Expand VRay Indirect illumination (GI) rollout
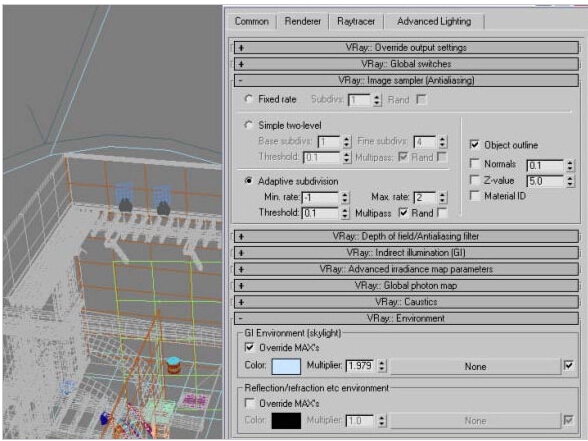 pos(406,253)
